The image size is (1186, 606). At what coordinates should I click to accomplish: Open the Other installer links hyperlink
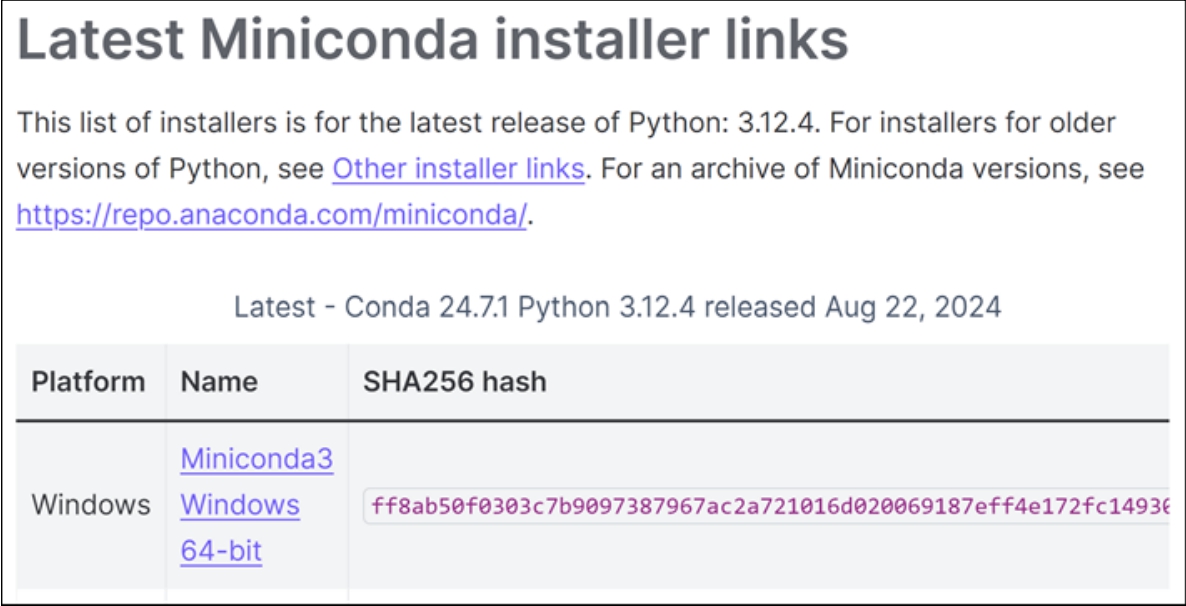[x=458, y=169]
